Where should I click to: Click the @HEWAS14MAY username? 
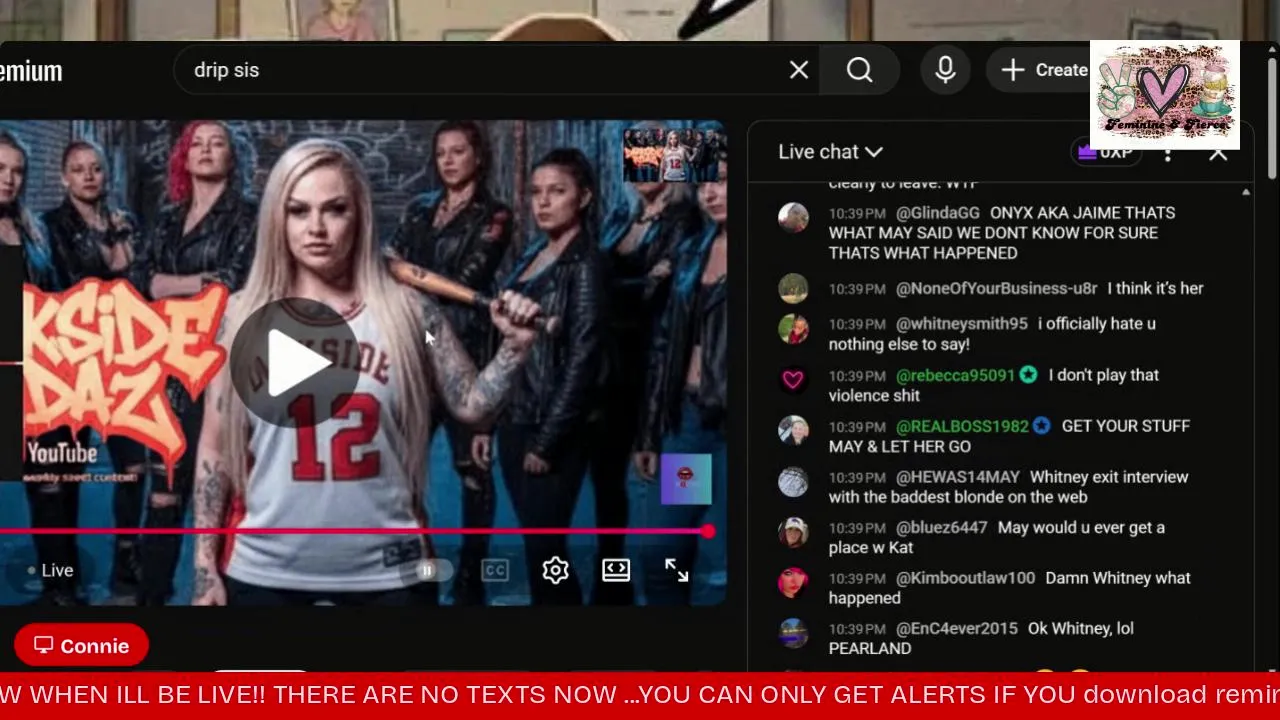click(958, 477)
